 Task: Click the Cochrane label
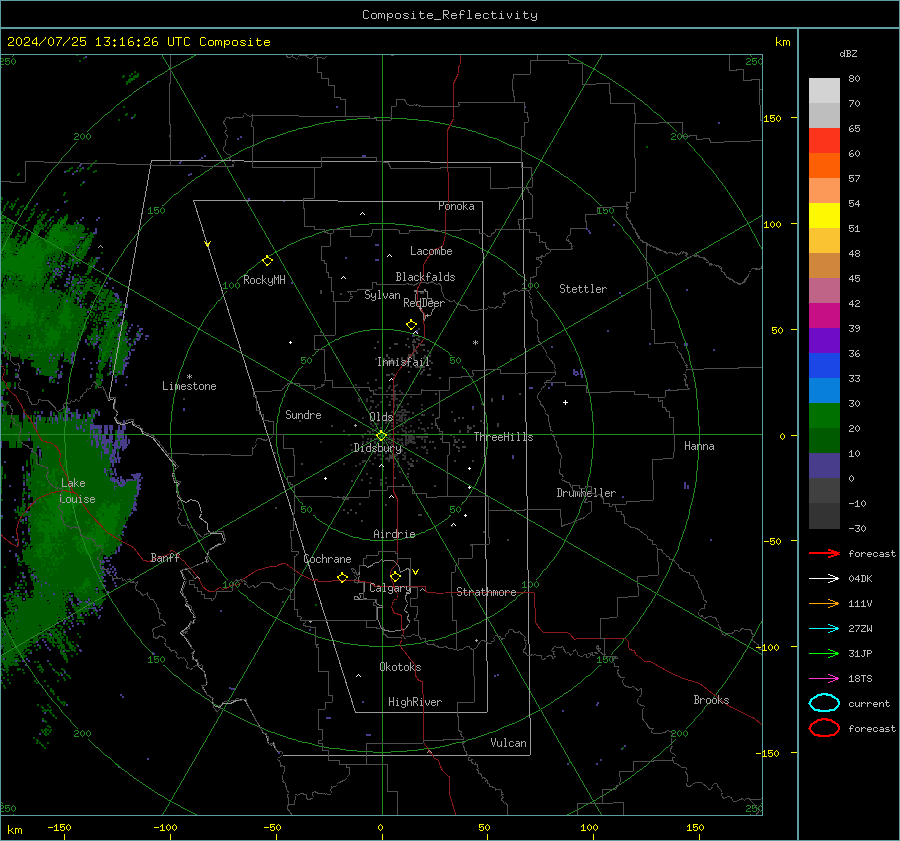coord(327,559)
